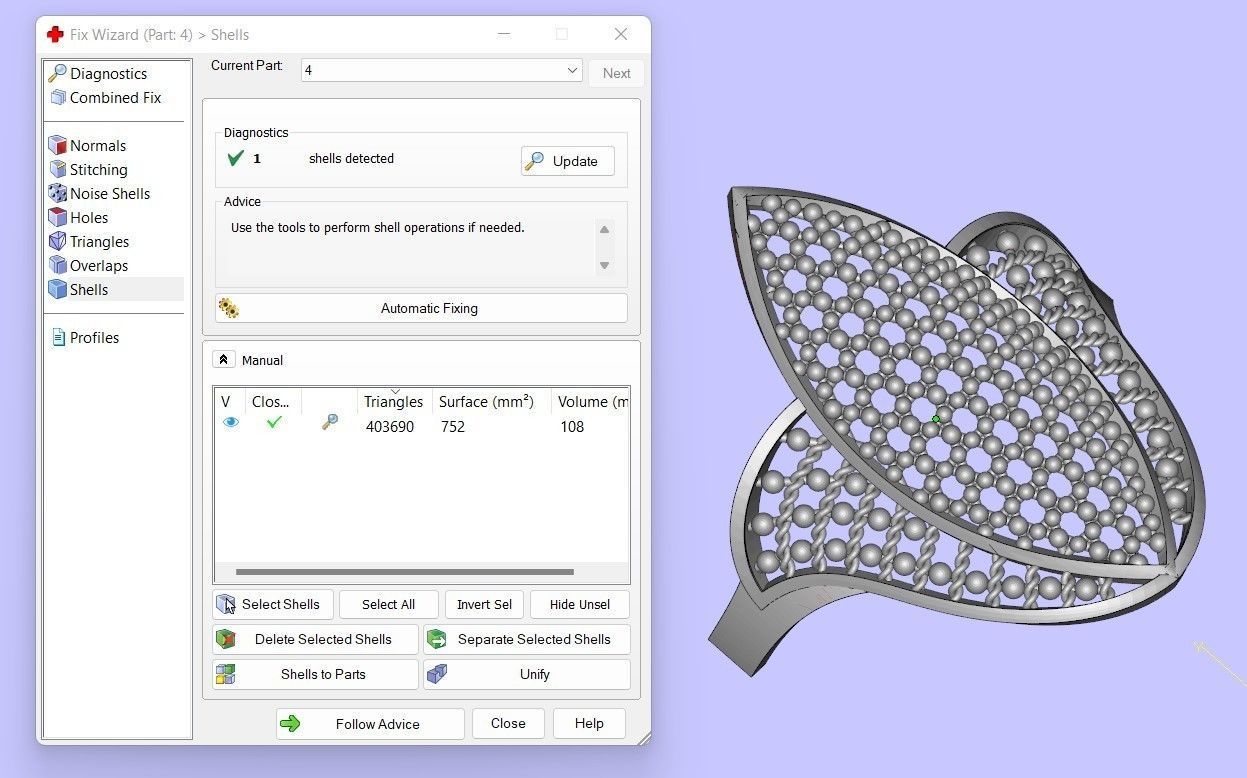Click the Profiles document icon
The width and height of the screenshot is (1247, 778).
click(58, 337)
